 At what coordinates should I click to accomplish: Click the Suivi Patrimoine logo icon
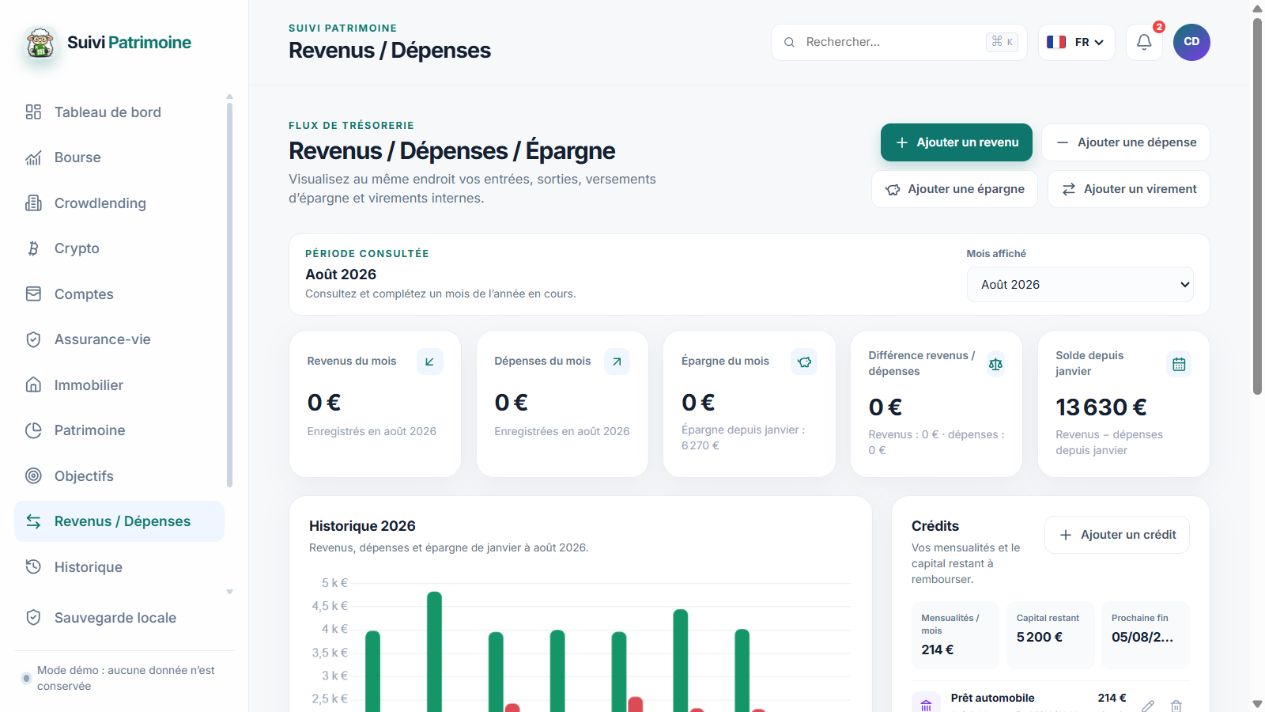tap(41, 43)
